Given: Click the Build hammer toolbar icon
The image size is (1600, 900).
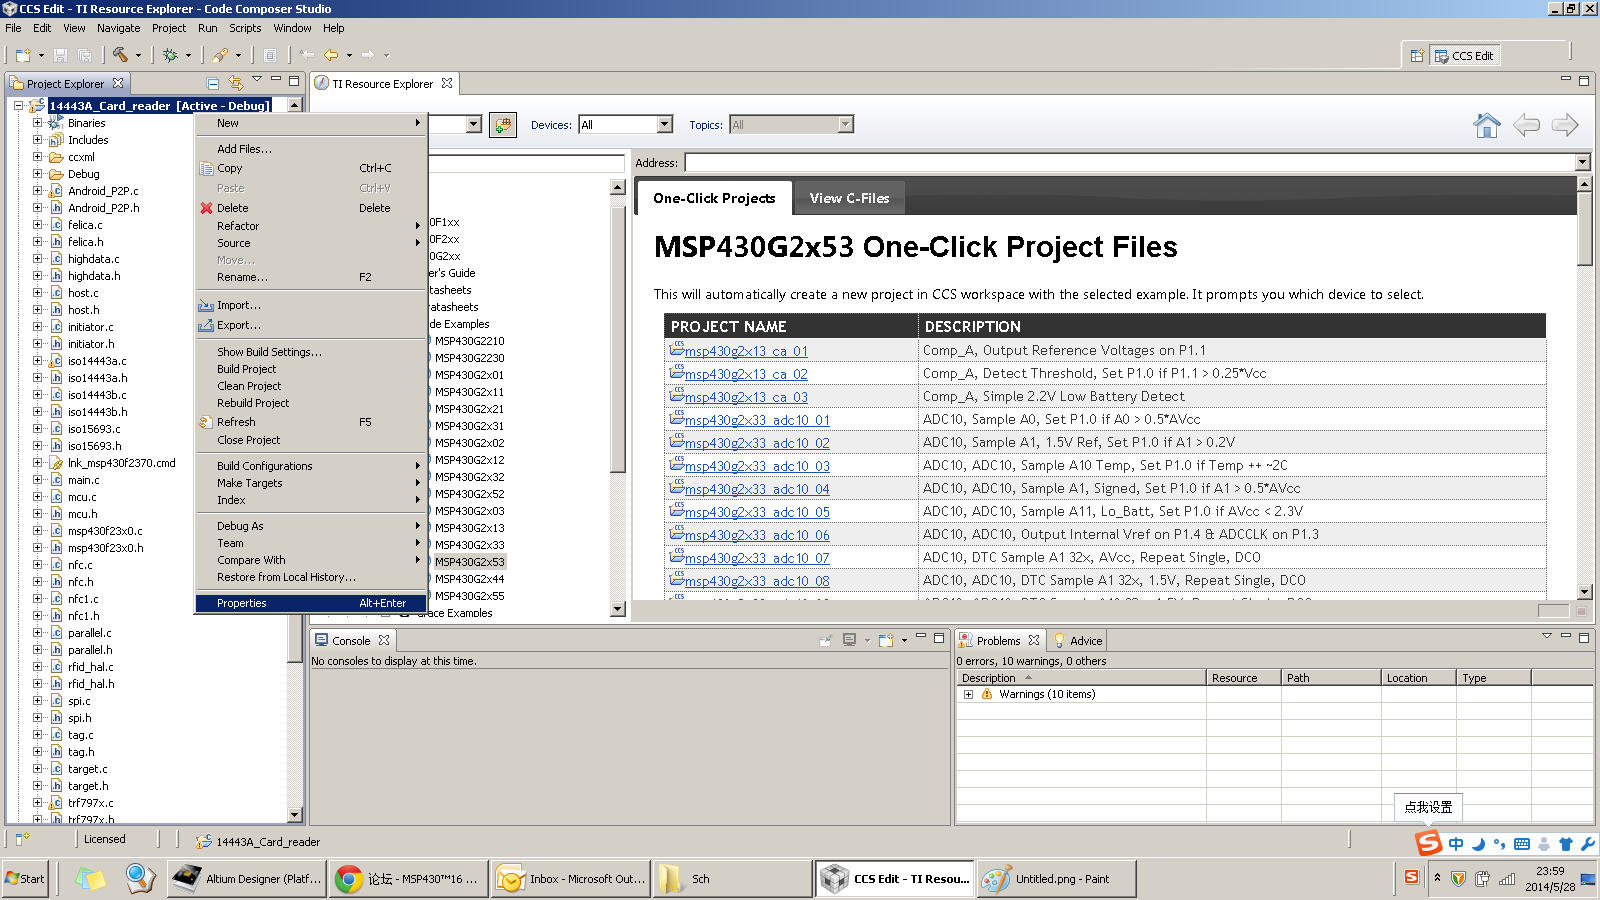Looking at the screenshot, I should coord(120,56).
